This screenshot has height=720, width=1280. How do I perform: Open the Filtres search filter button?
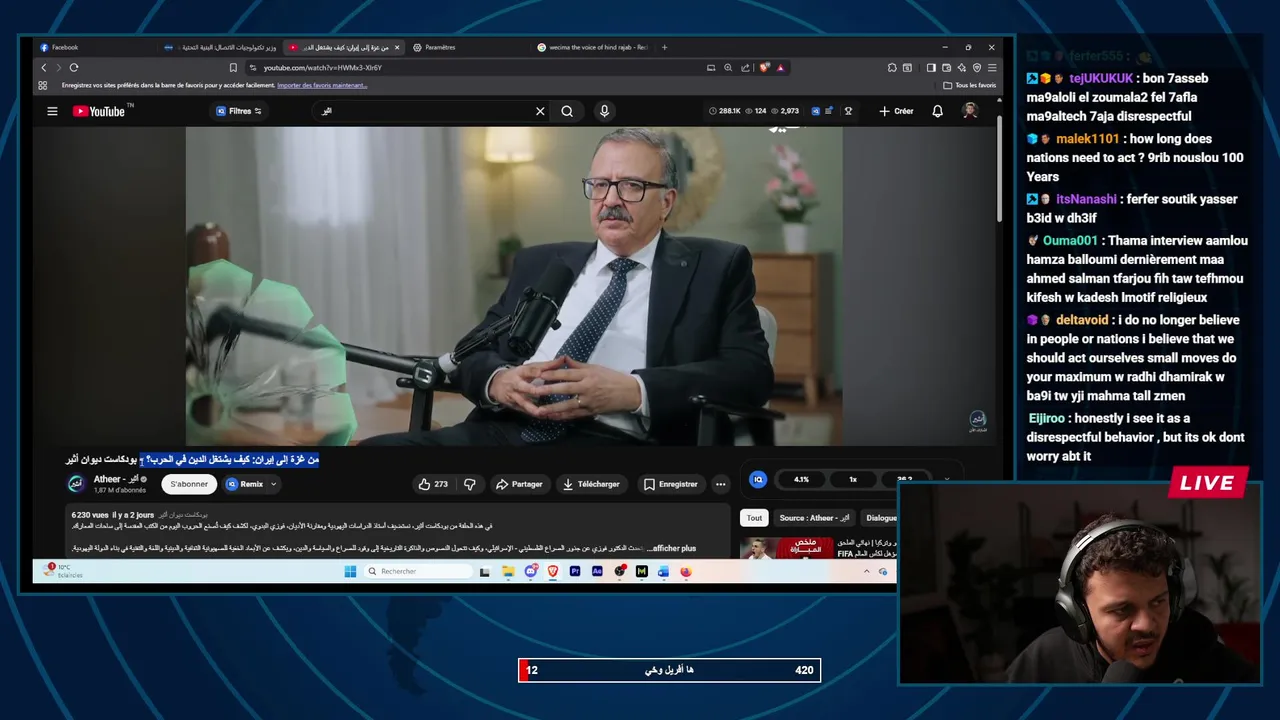239,111
